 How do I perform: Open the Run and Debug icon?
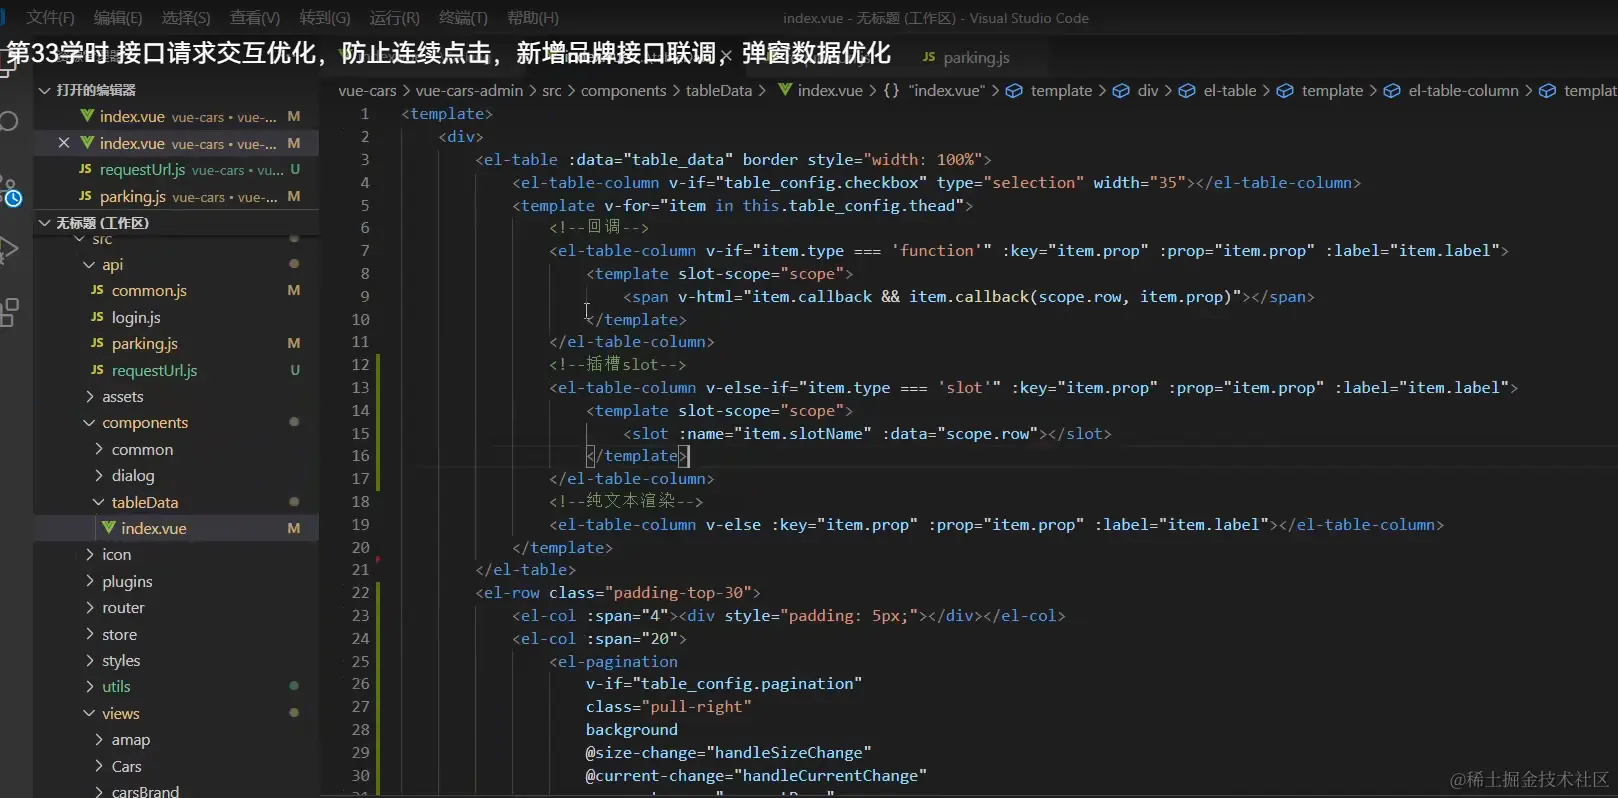(8, 250)
